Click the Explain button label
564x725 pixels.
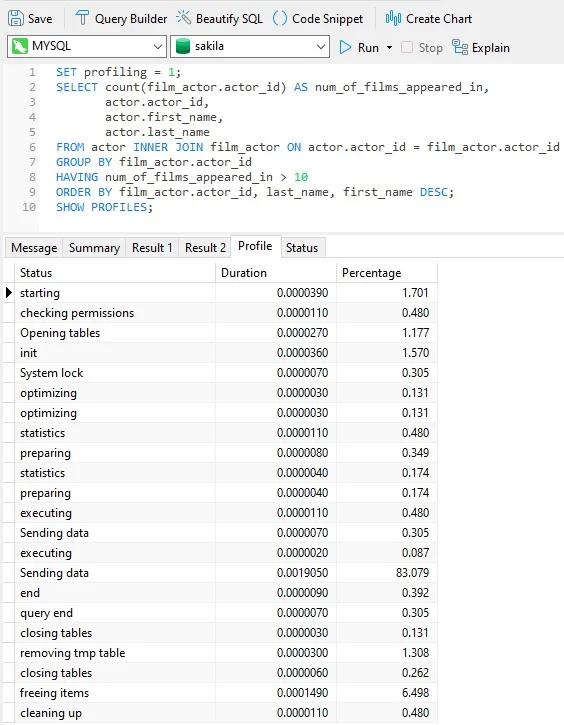click(491, 48)
